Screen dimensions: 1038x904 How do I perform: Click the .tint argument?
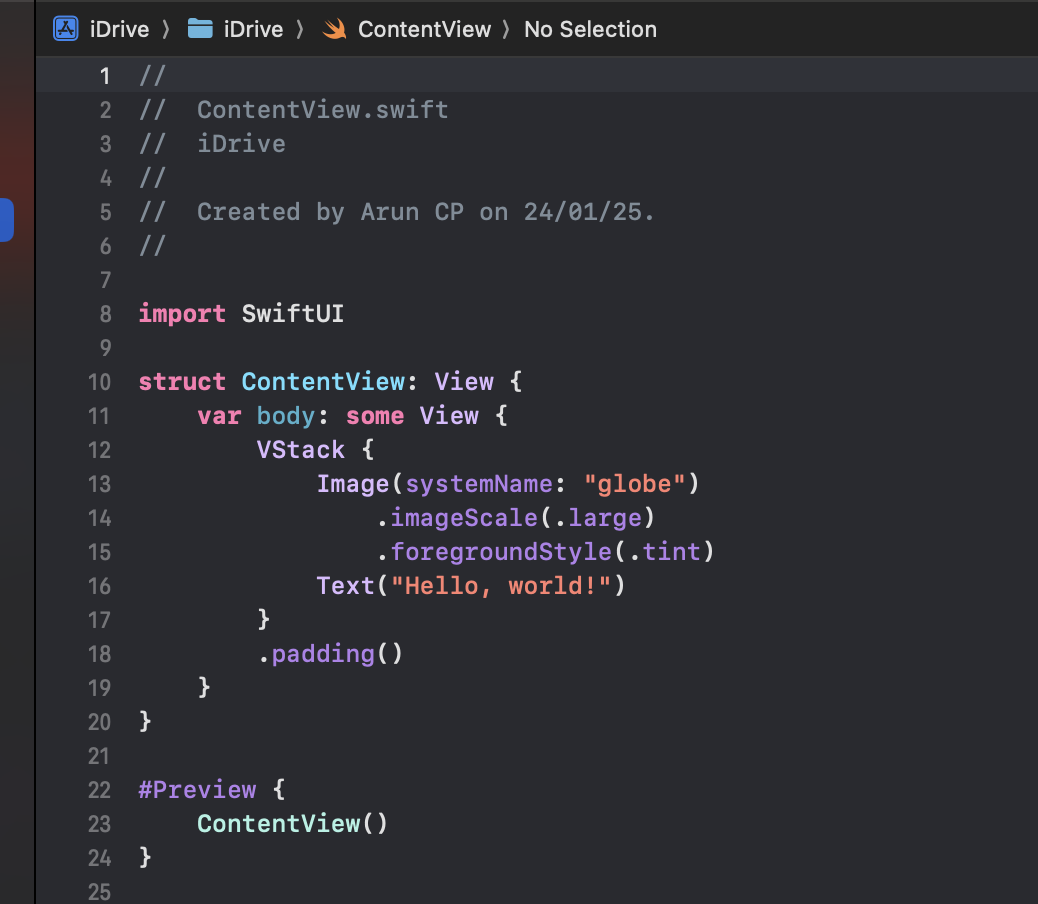(665, 552)
